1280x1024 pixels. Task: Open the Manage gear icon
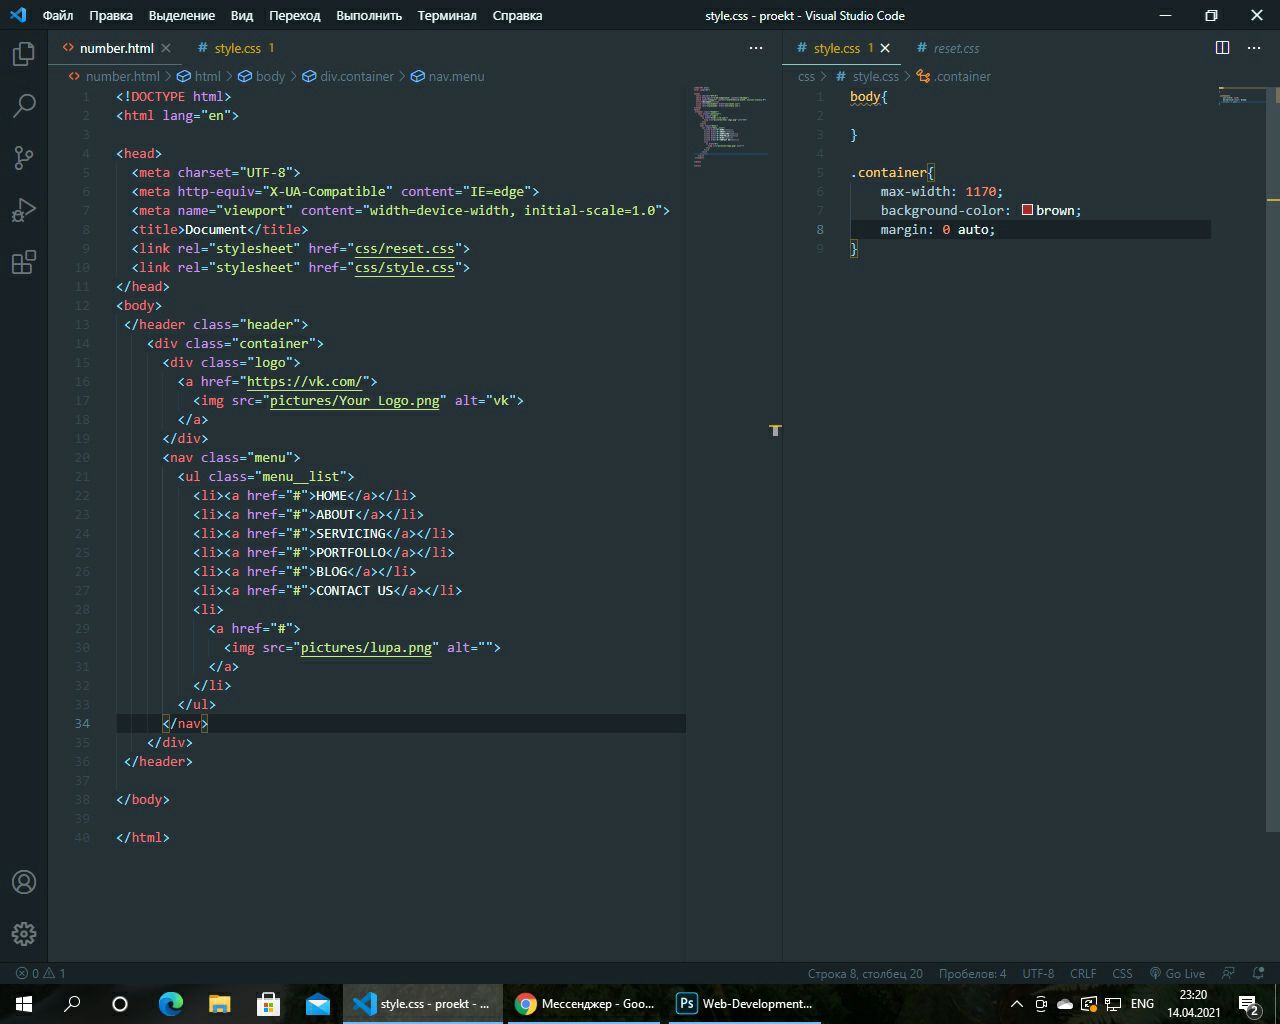coord(24,934)
